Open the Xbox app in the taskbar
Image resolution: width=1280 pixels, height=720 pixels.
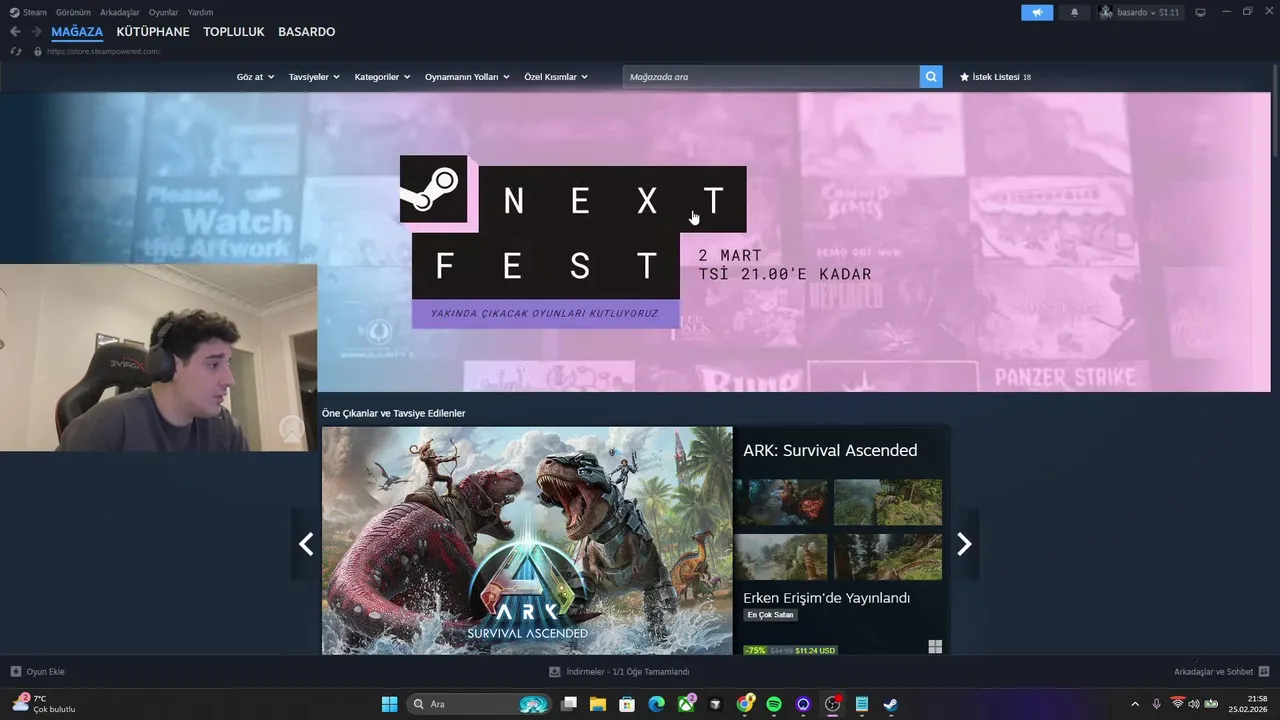pyautogui.click(x=687, y=704)
